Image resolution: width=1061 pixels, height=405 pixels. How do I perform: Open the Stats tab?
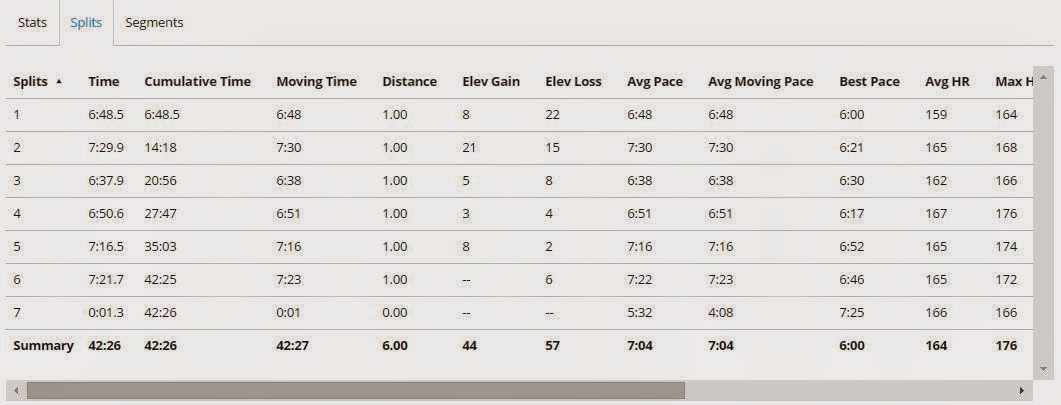coord(32,22)
